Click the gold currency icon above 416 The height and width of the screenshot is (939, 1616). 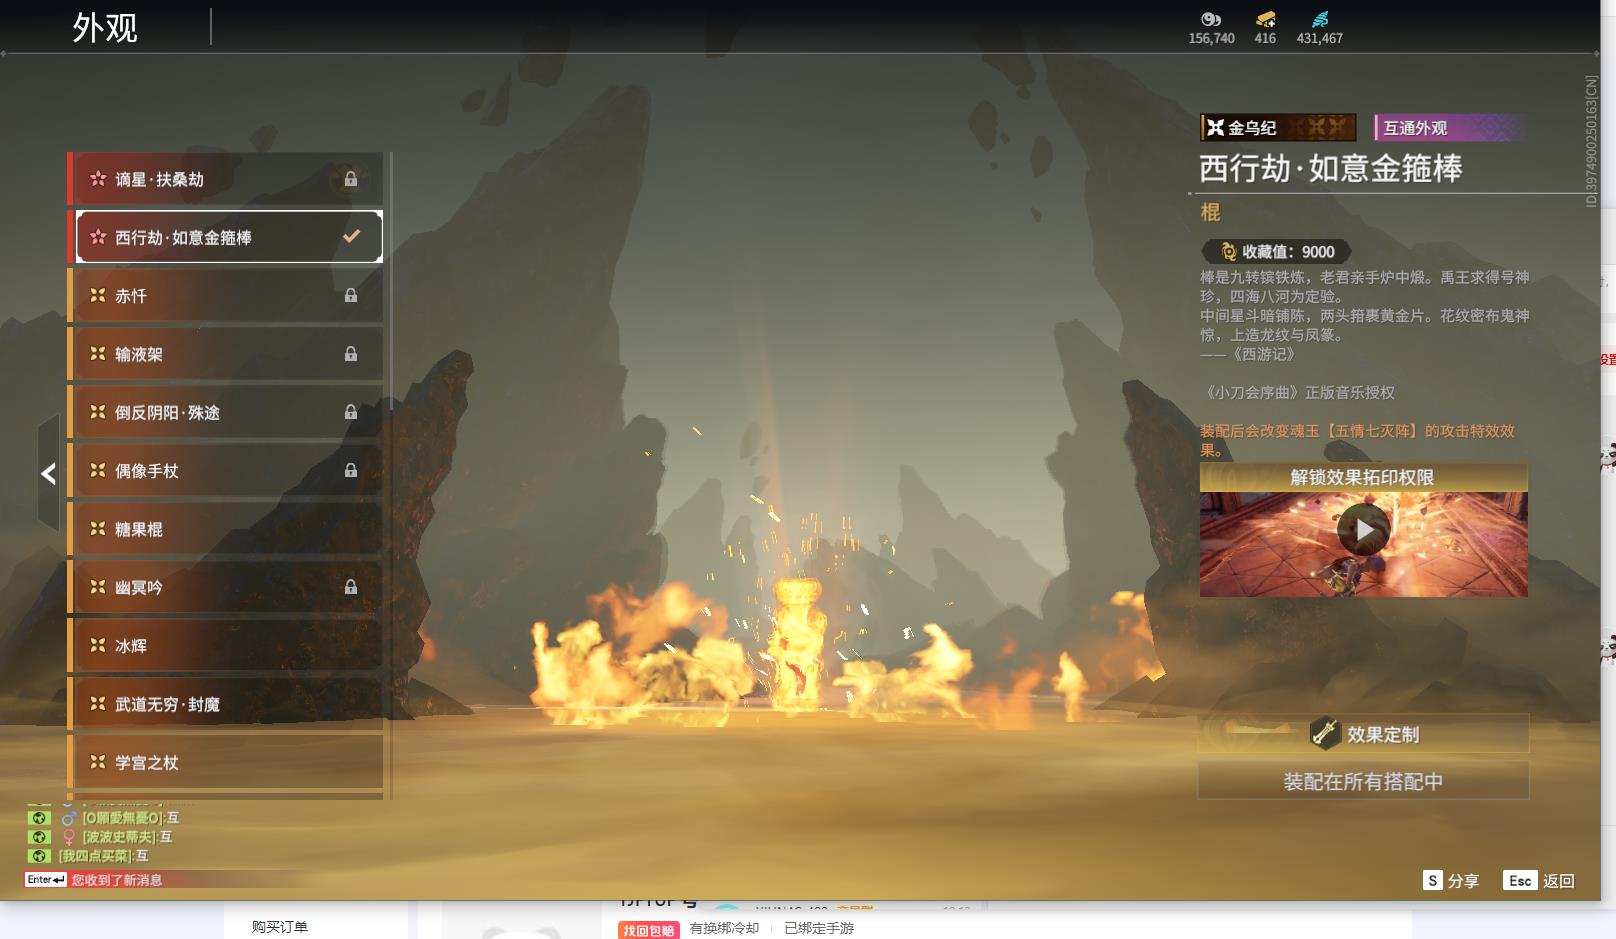[x=1265, y=19]
